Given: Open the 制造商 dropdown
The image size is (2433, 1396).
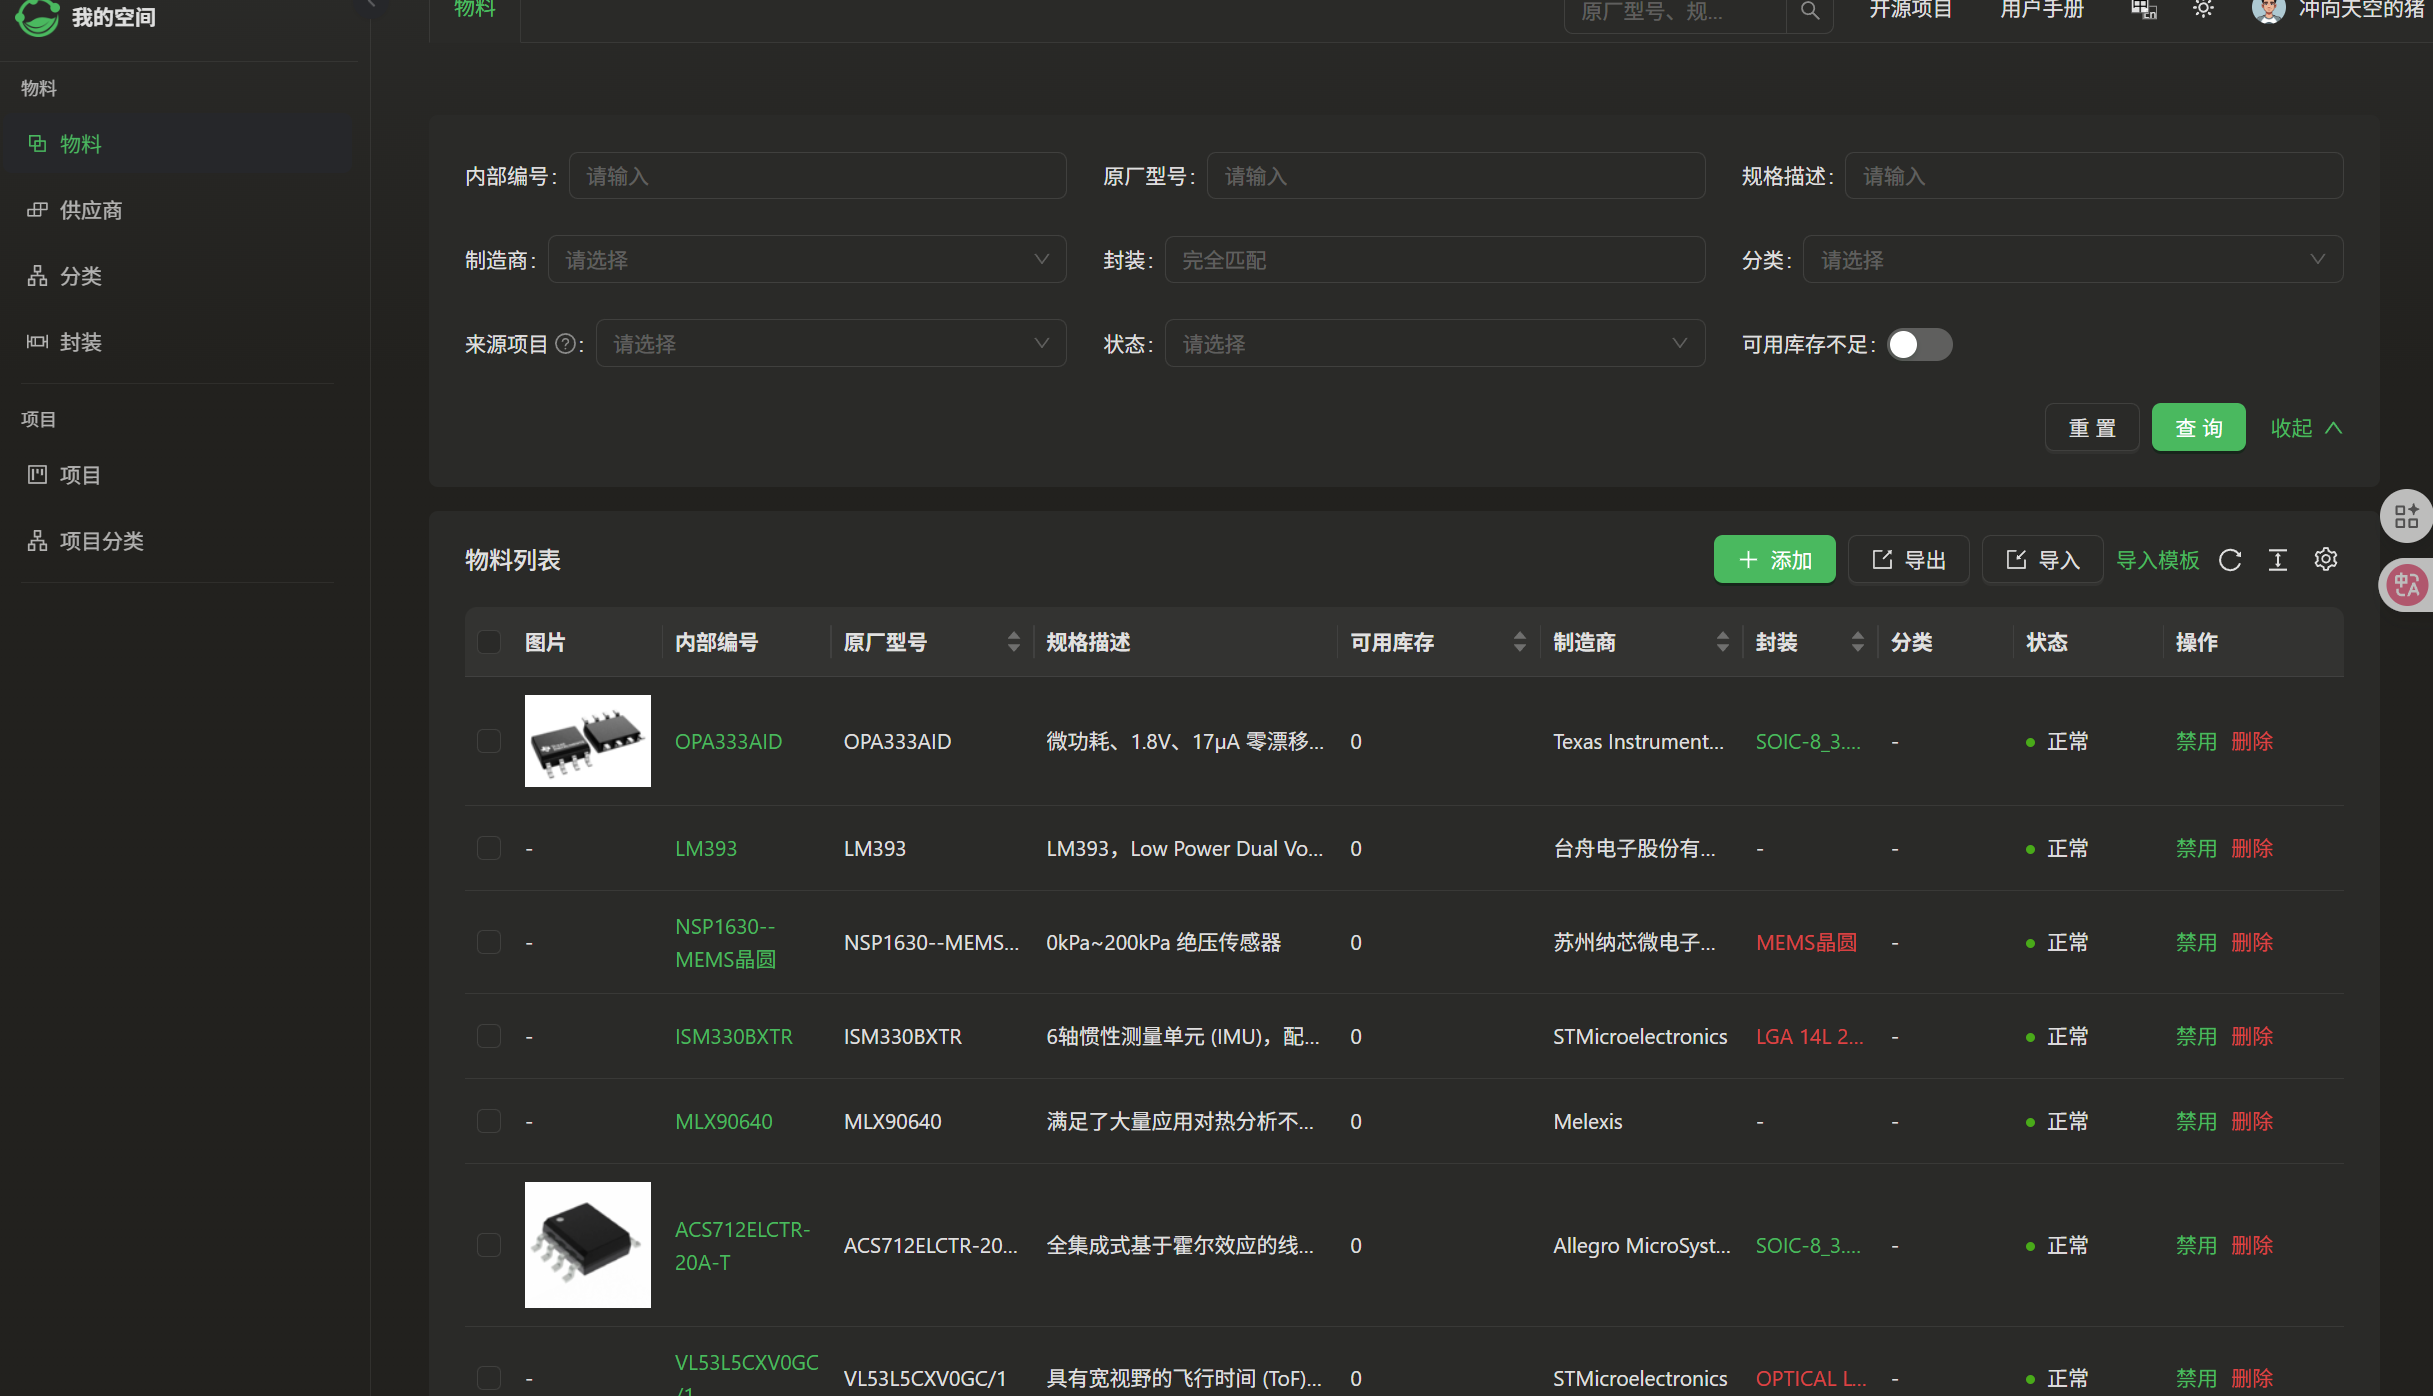Looking at the screenshot, I should click(x=806, y=260).
